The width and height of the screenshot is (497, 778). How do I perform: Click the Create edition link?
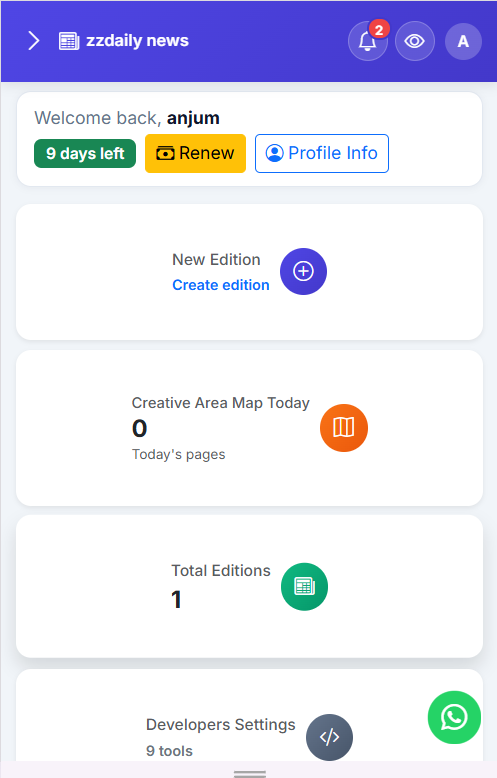click(221, 285)
